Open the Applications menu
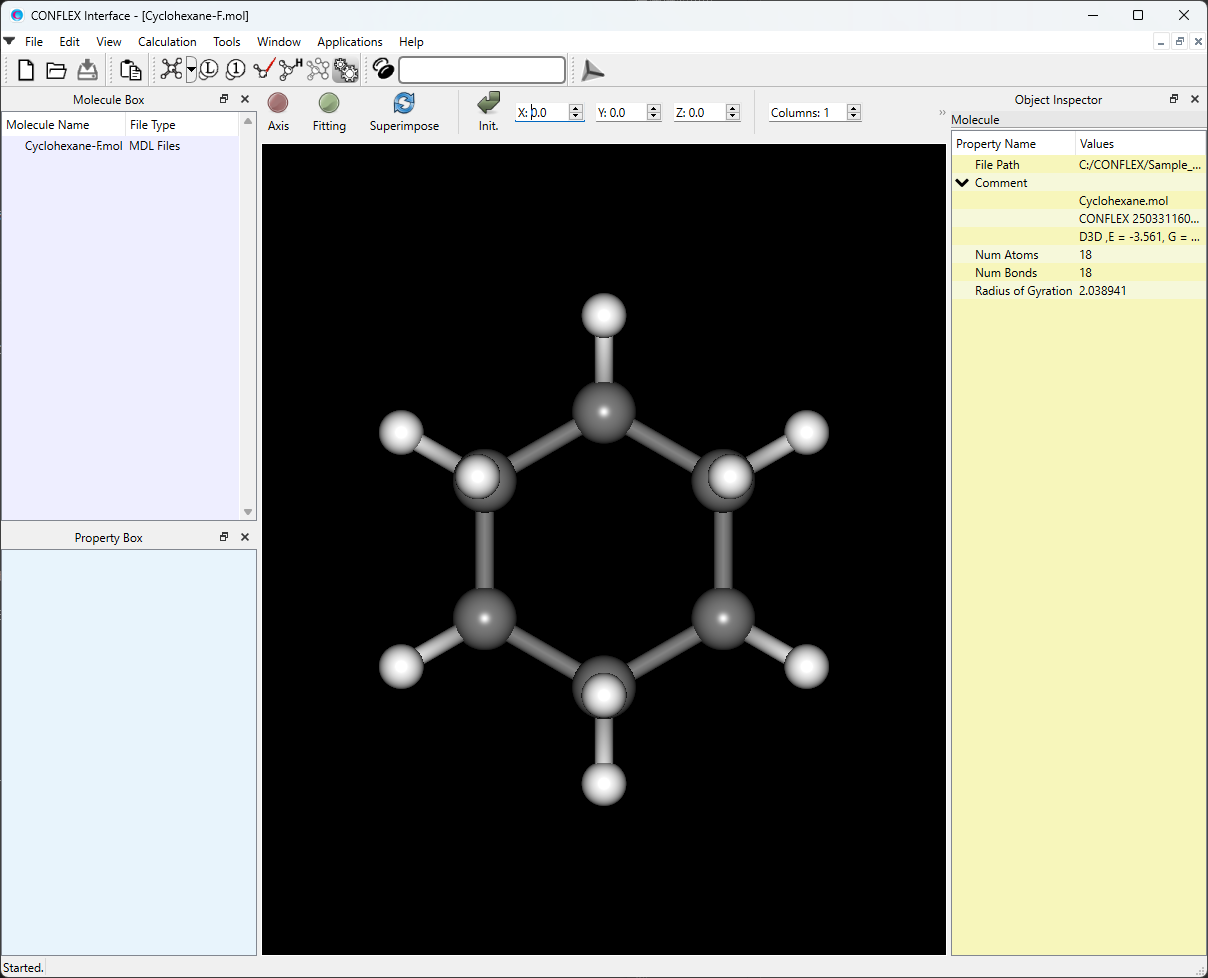 click(350, 42)
